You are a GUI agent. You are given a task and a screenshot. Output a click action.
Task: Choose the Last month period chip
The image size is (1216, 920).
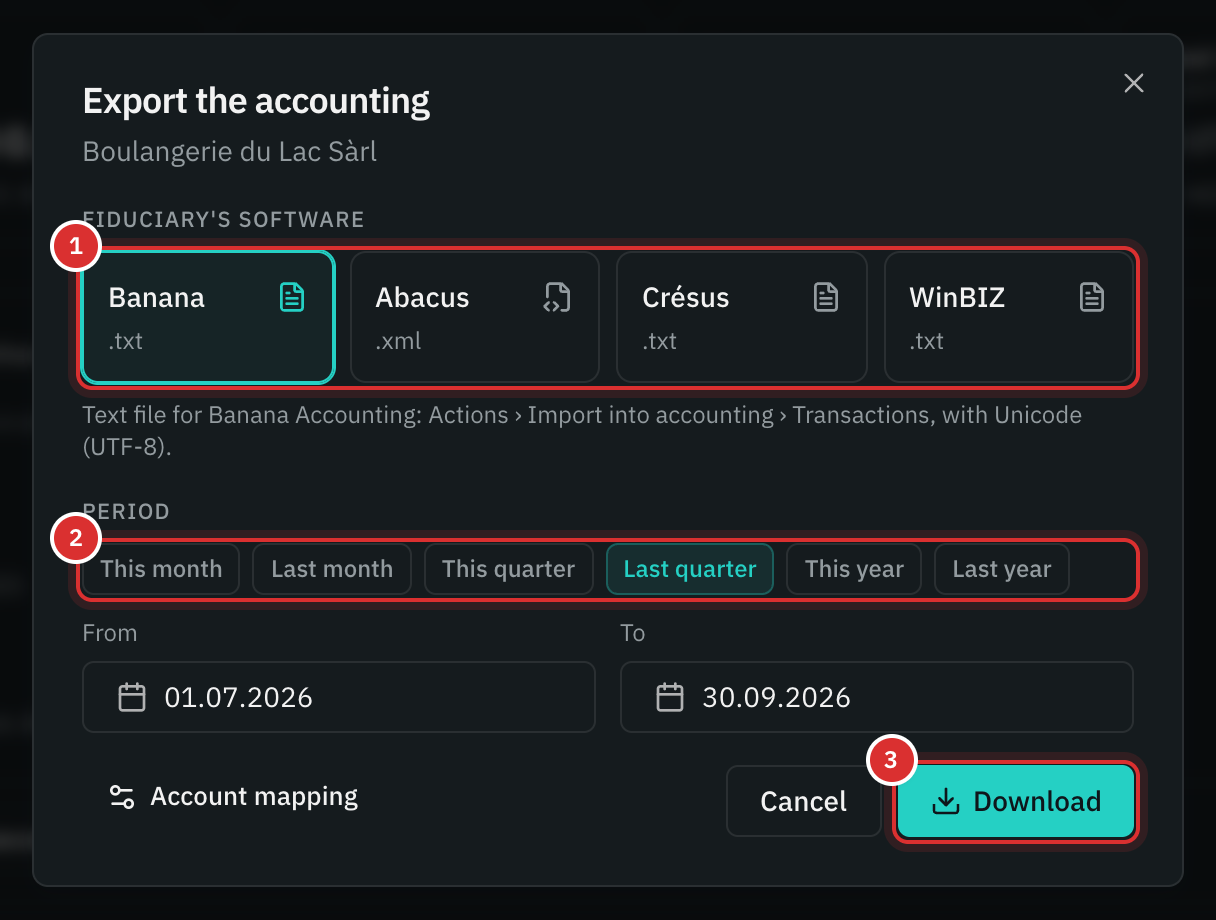(x=332, y=569)
